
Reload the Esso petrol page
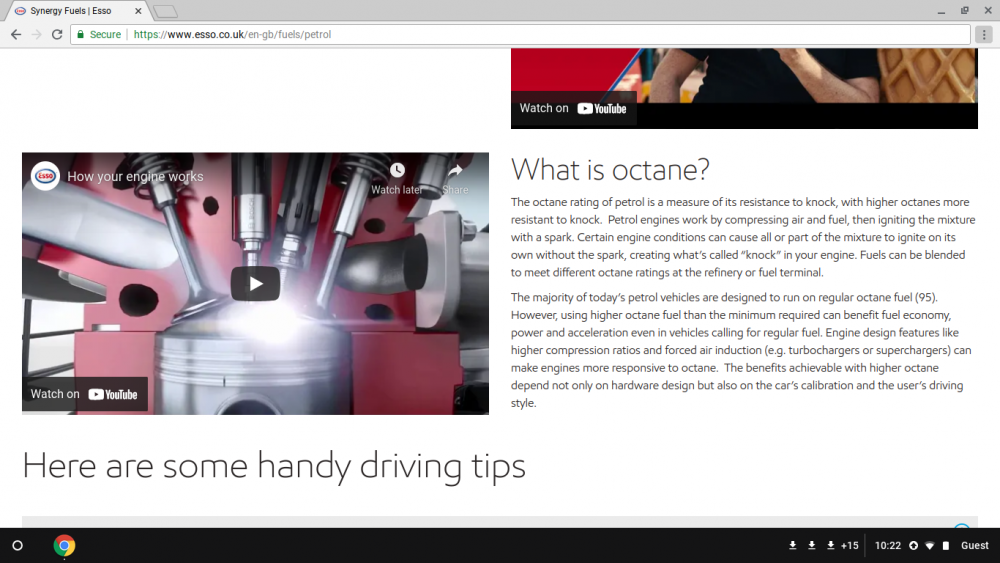click(x=57, y=34)
